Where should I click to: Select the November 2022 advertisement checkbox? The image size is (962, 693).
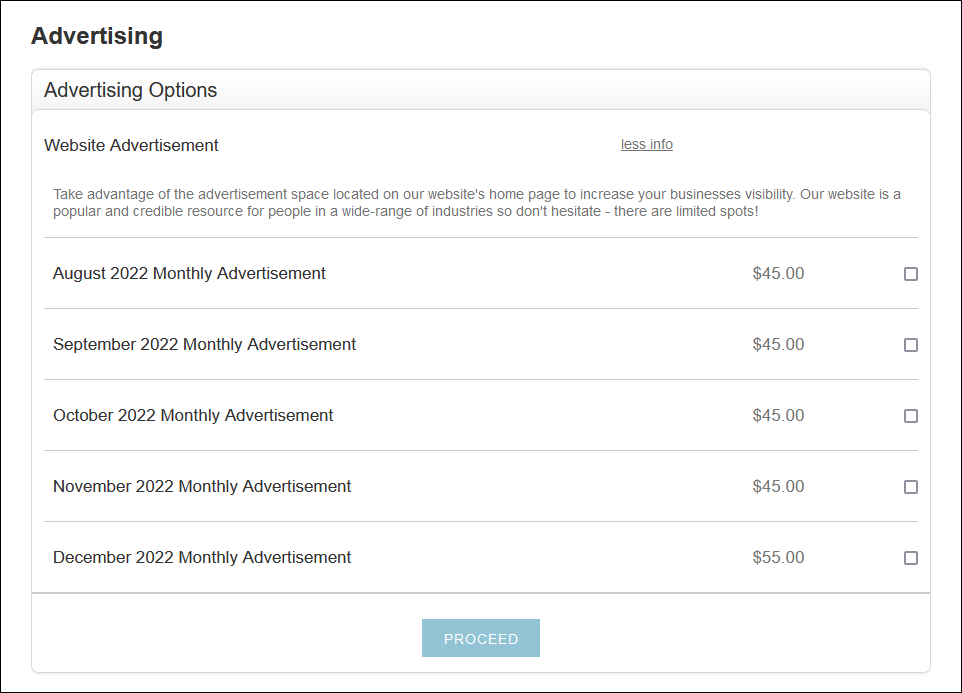[x=911, y=487]
